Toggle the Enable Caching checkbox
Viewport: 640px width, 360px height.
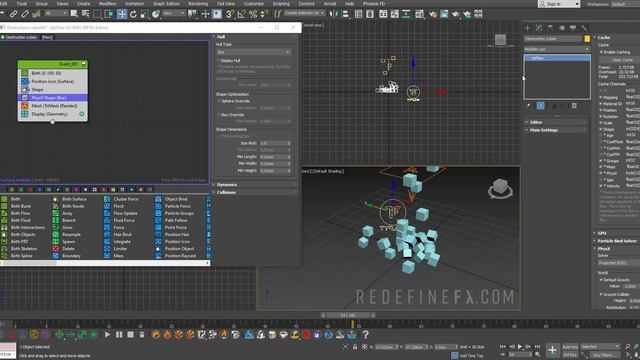coord(601,52)
